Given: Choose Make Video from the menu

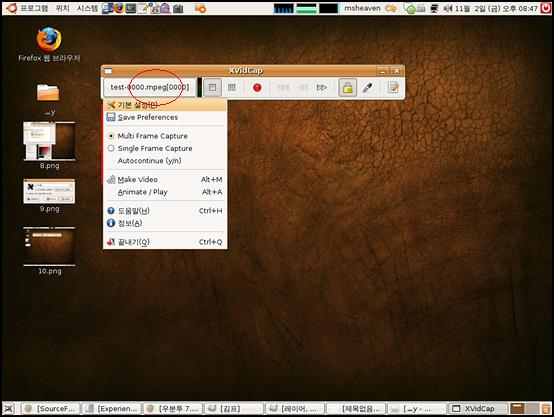Looking at the screenshot, I should coord(165,180).
